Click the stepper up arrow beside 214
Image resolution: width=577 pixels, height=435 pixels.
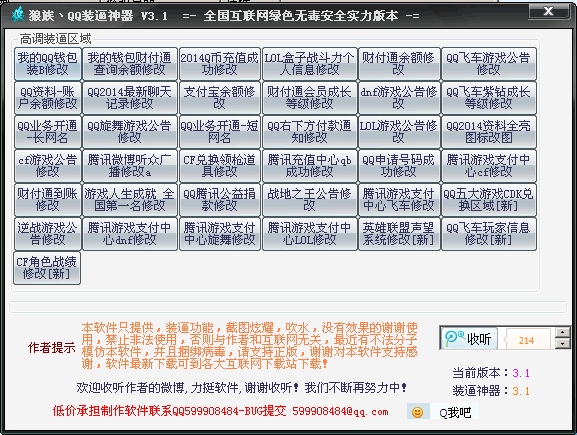[x=563, y=332]
